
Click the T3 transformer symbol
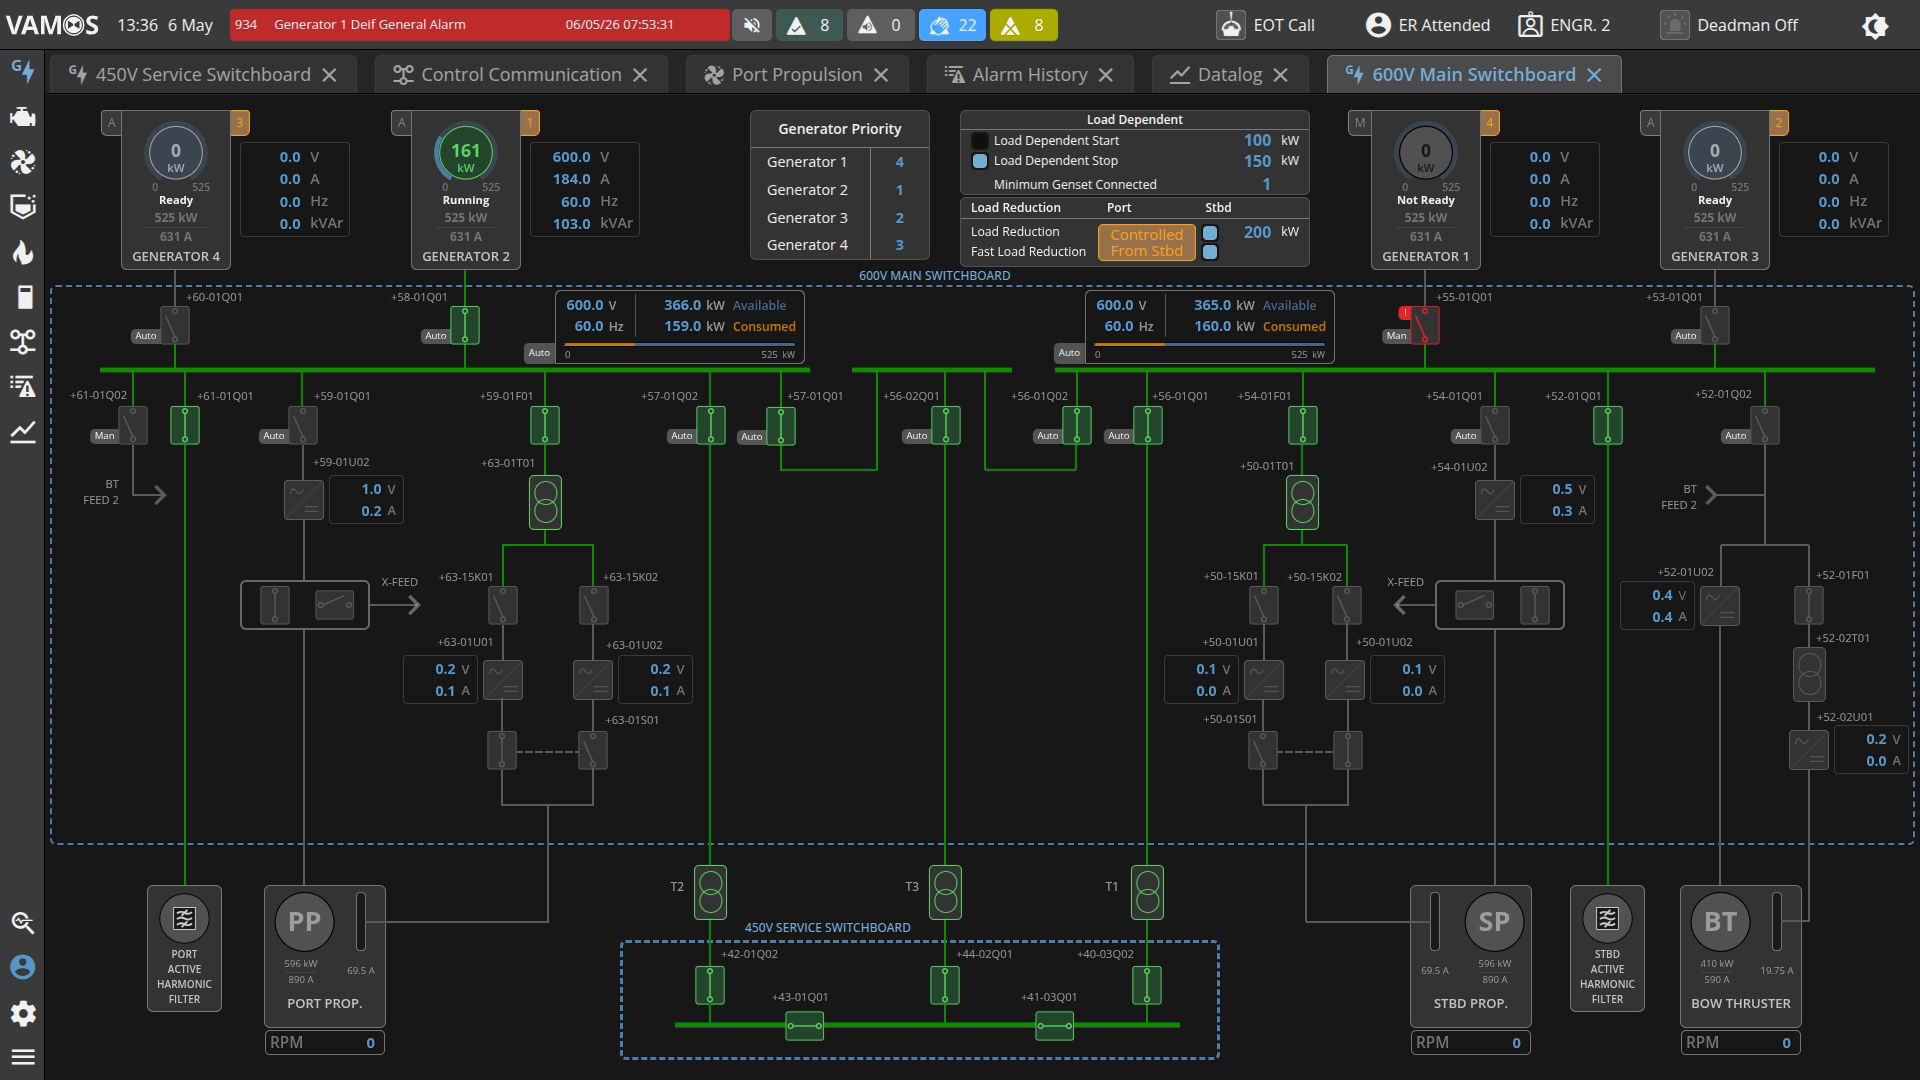pos(945,892)
